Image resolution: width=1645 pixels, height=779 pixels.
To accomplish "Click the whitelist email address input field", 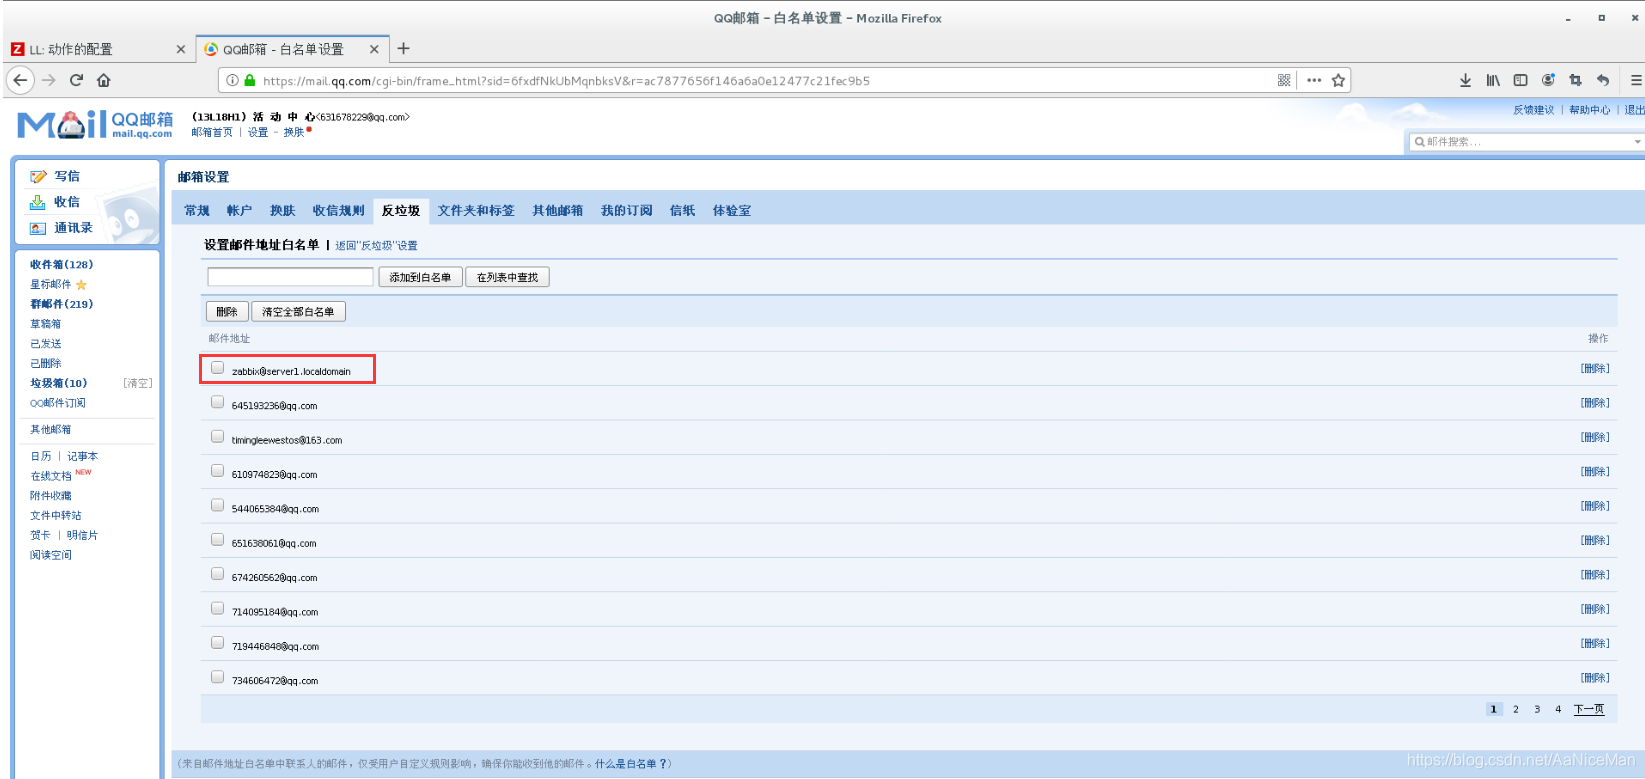I will (290, 277).
